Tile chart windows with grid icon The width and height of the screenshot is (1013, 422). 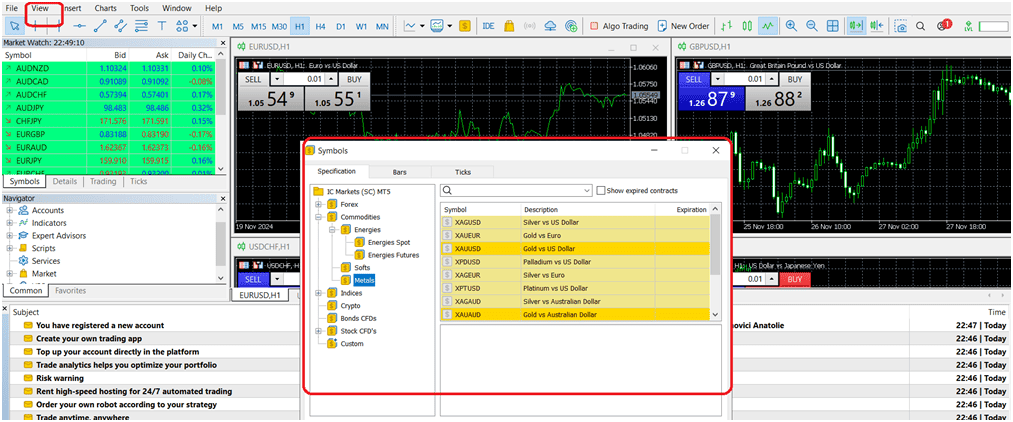[833, 26]
